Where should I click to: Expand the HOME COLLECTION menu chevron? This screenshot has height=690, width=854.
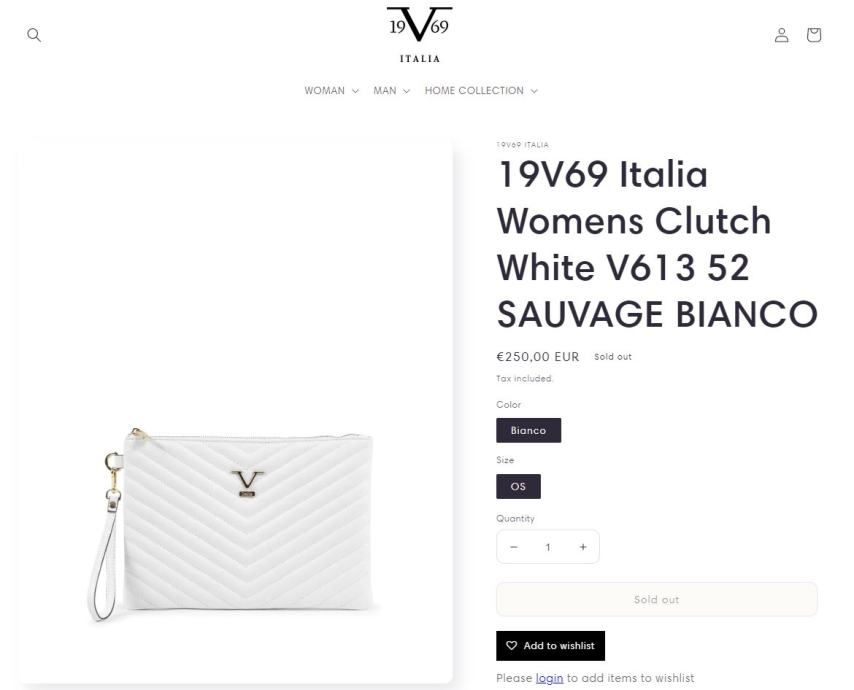534,91
